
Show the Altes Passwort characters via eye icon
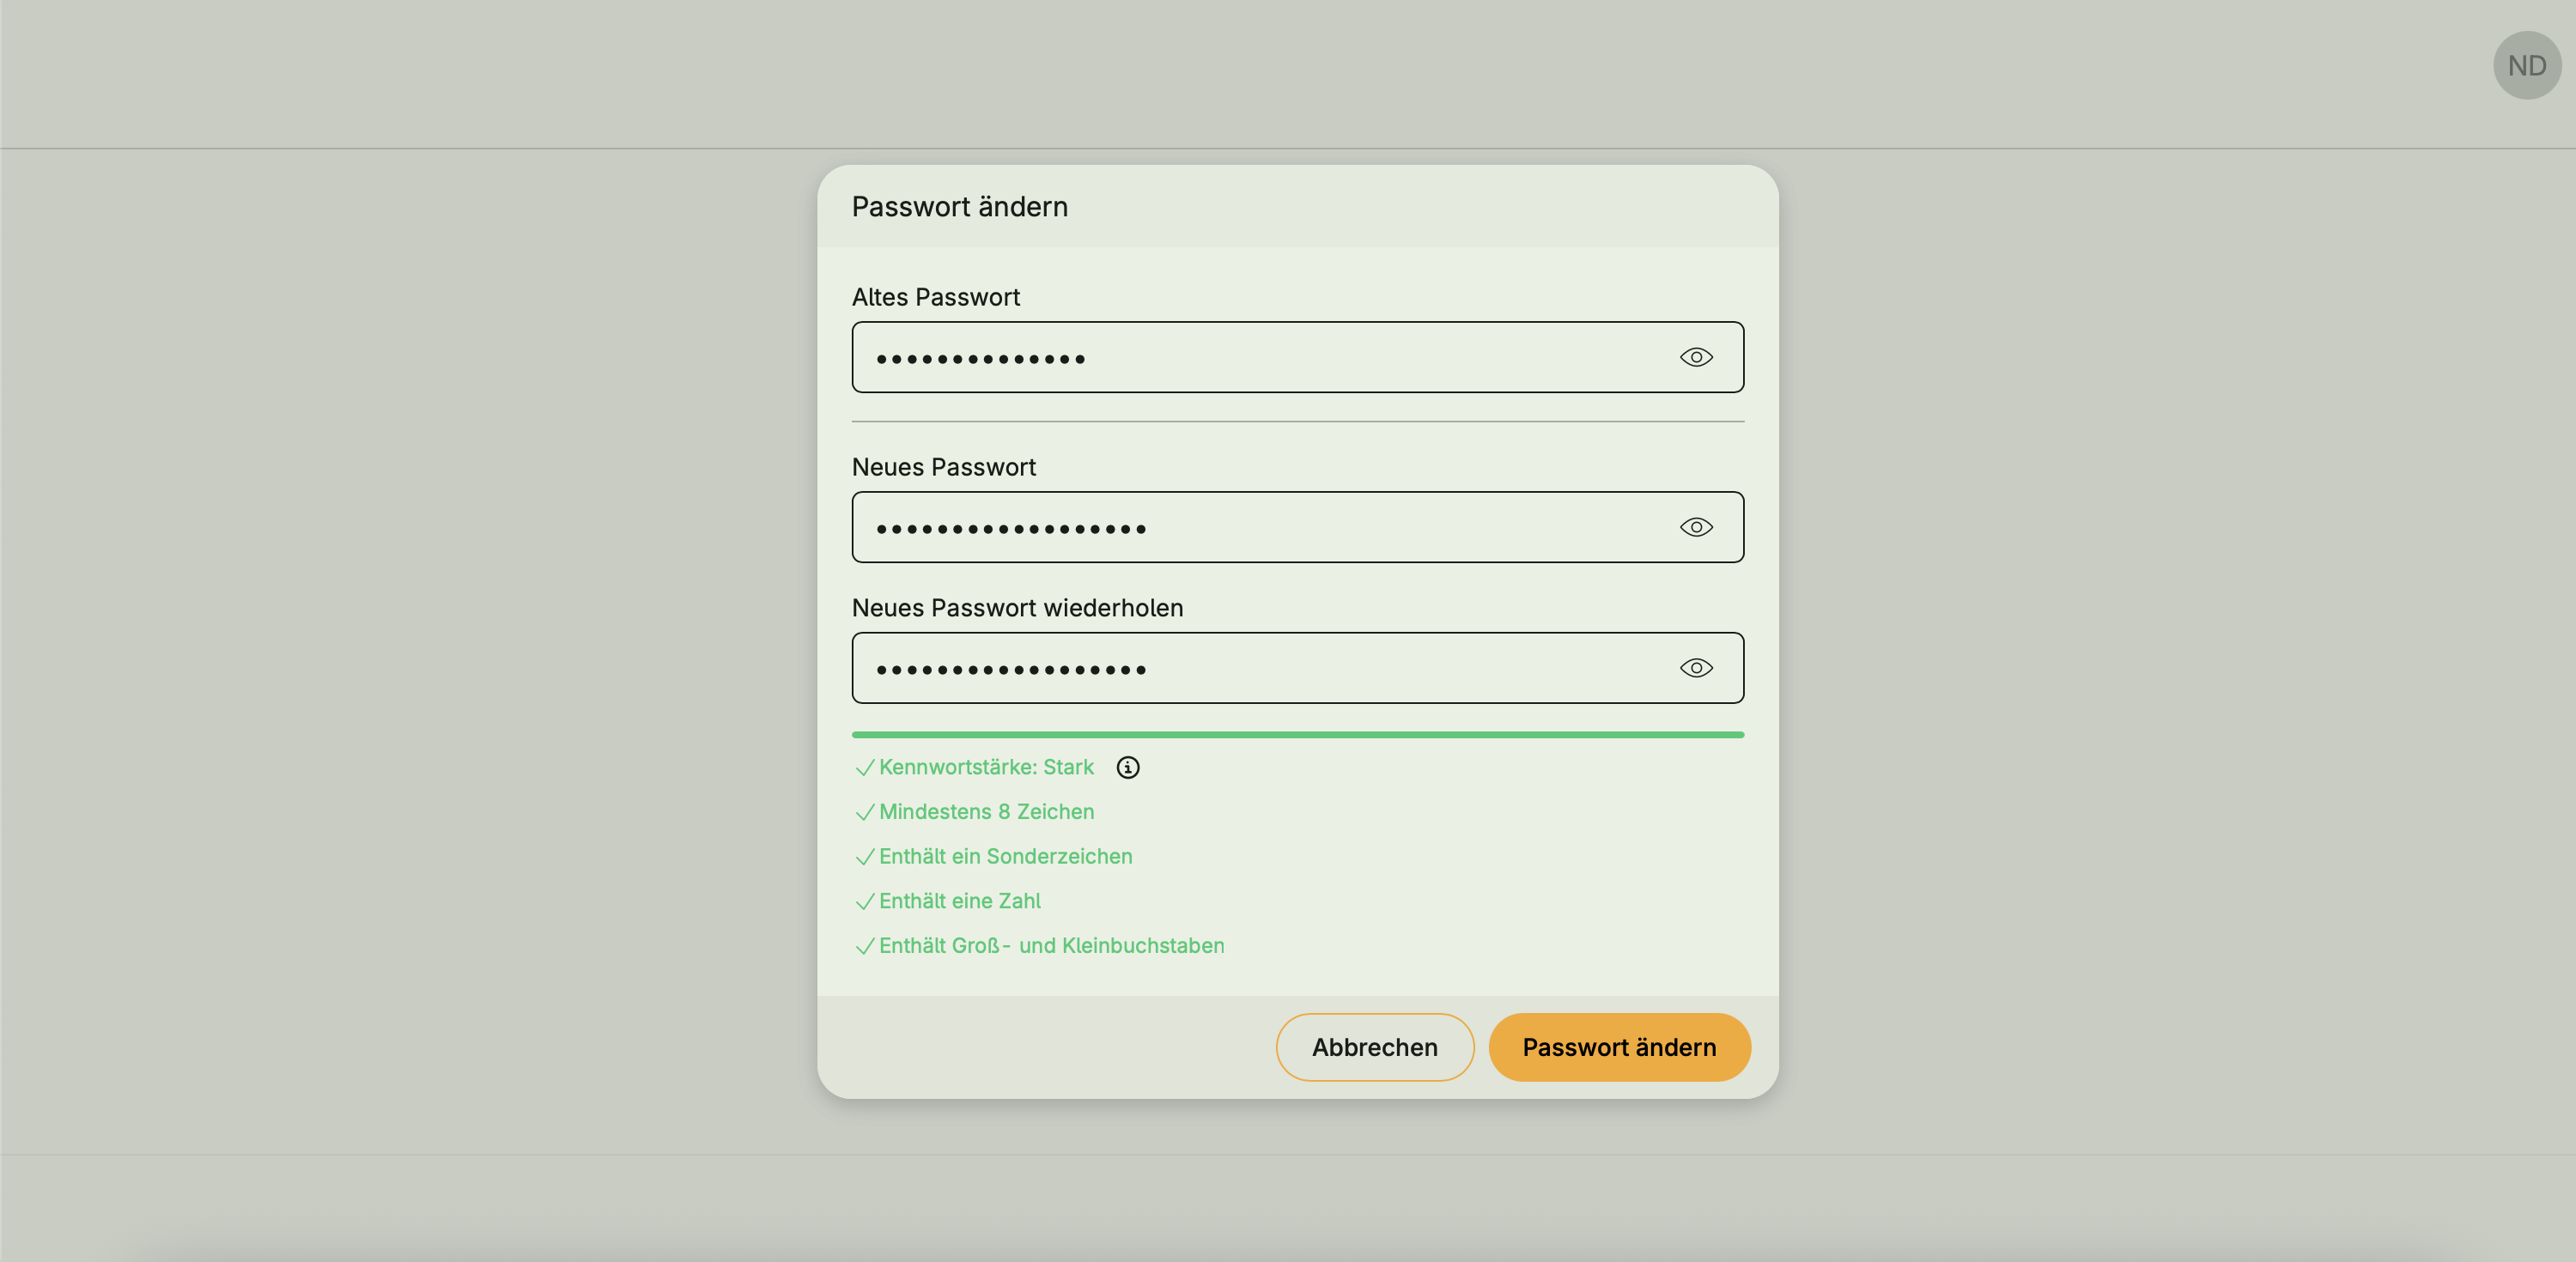coord(1696,357)
